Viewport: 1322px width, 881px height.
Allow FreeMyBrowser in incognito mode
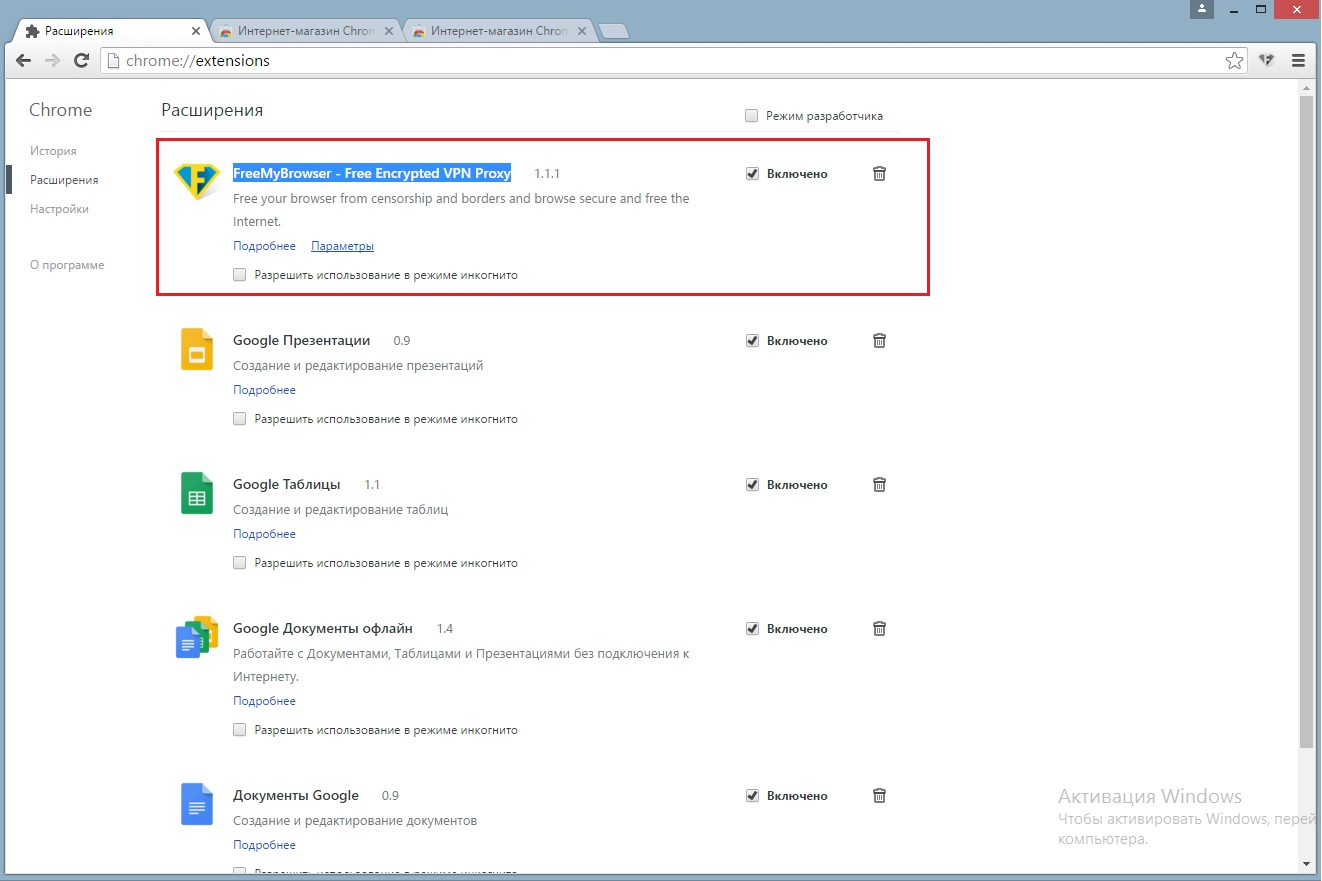240,275
